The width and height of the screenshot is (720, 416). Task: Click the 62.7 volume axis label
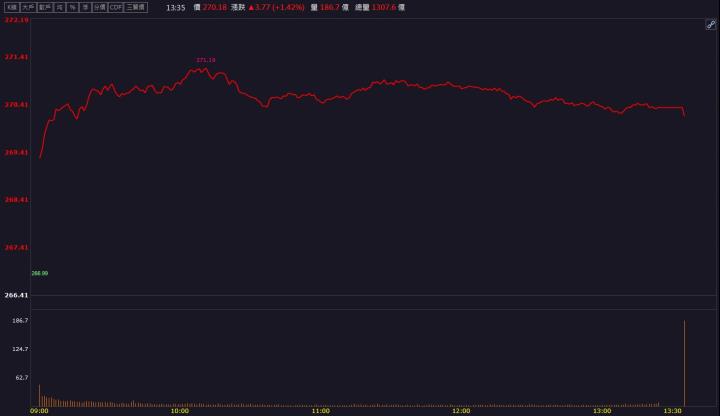click(22, 377)
